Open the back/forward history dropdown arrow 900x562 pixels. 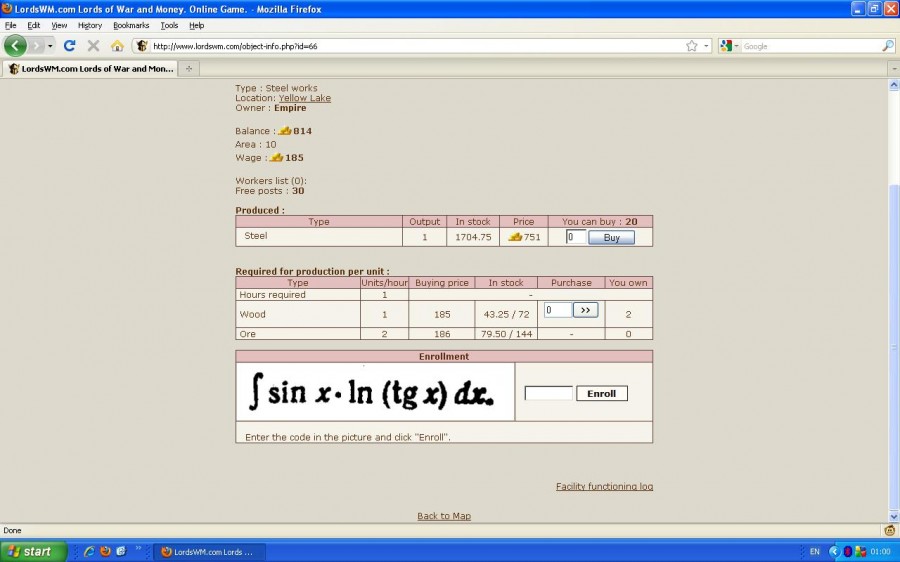pyautogui.click(x=50, y=46)
